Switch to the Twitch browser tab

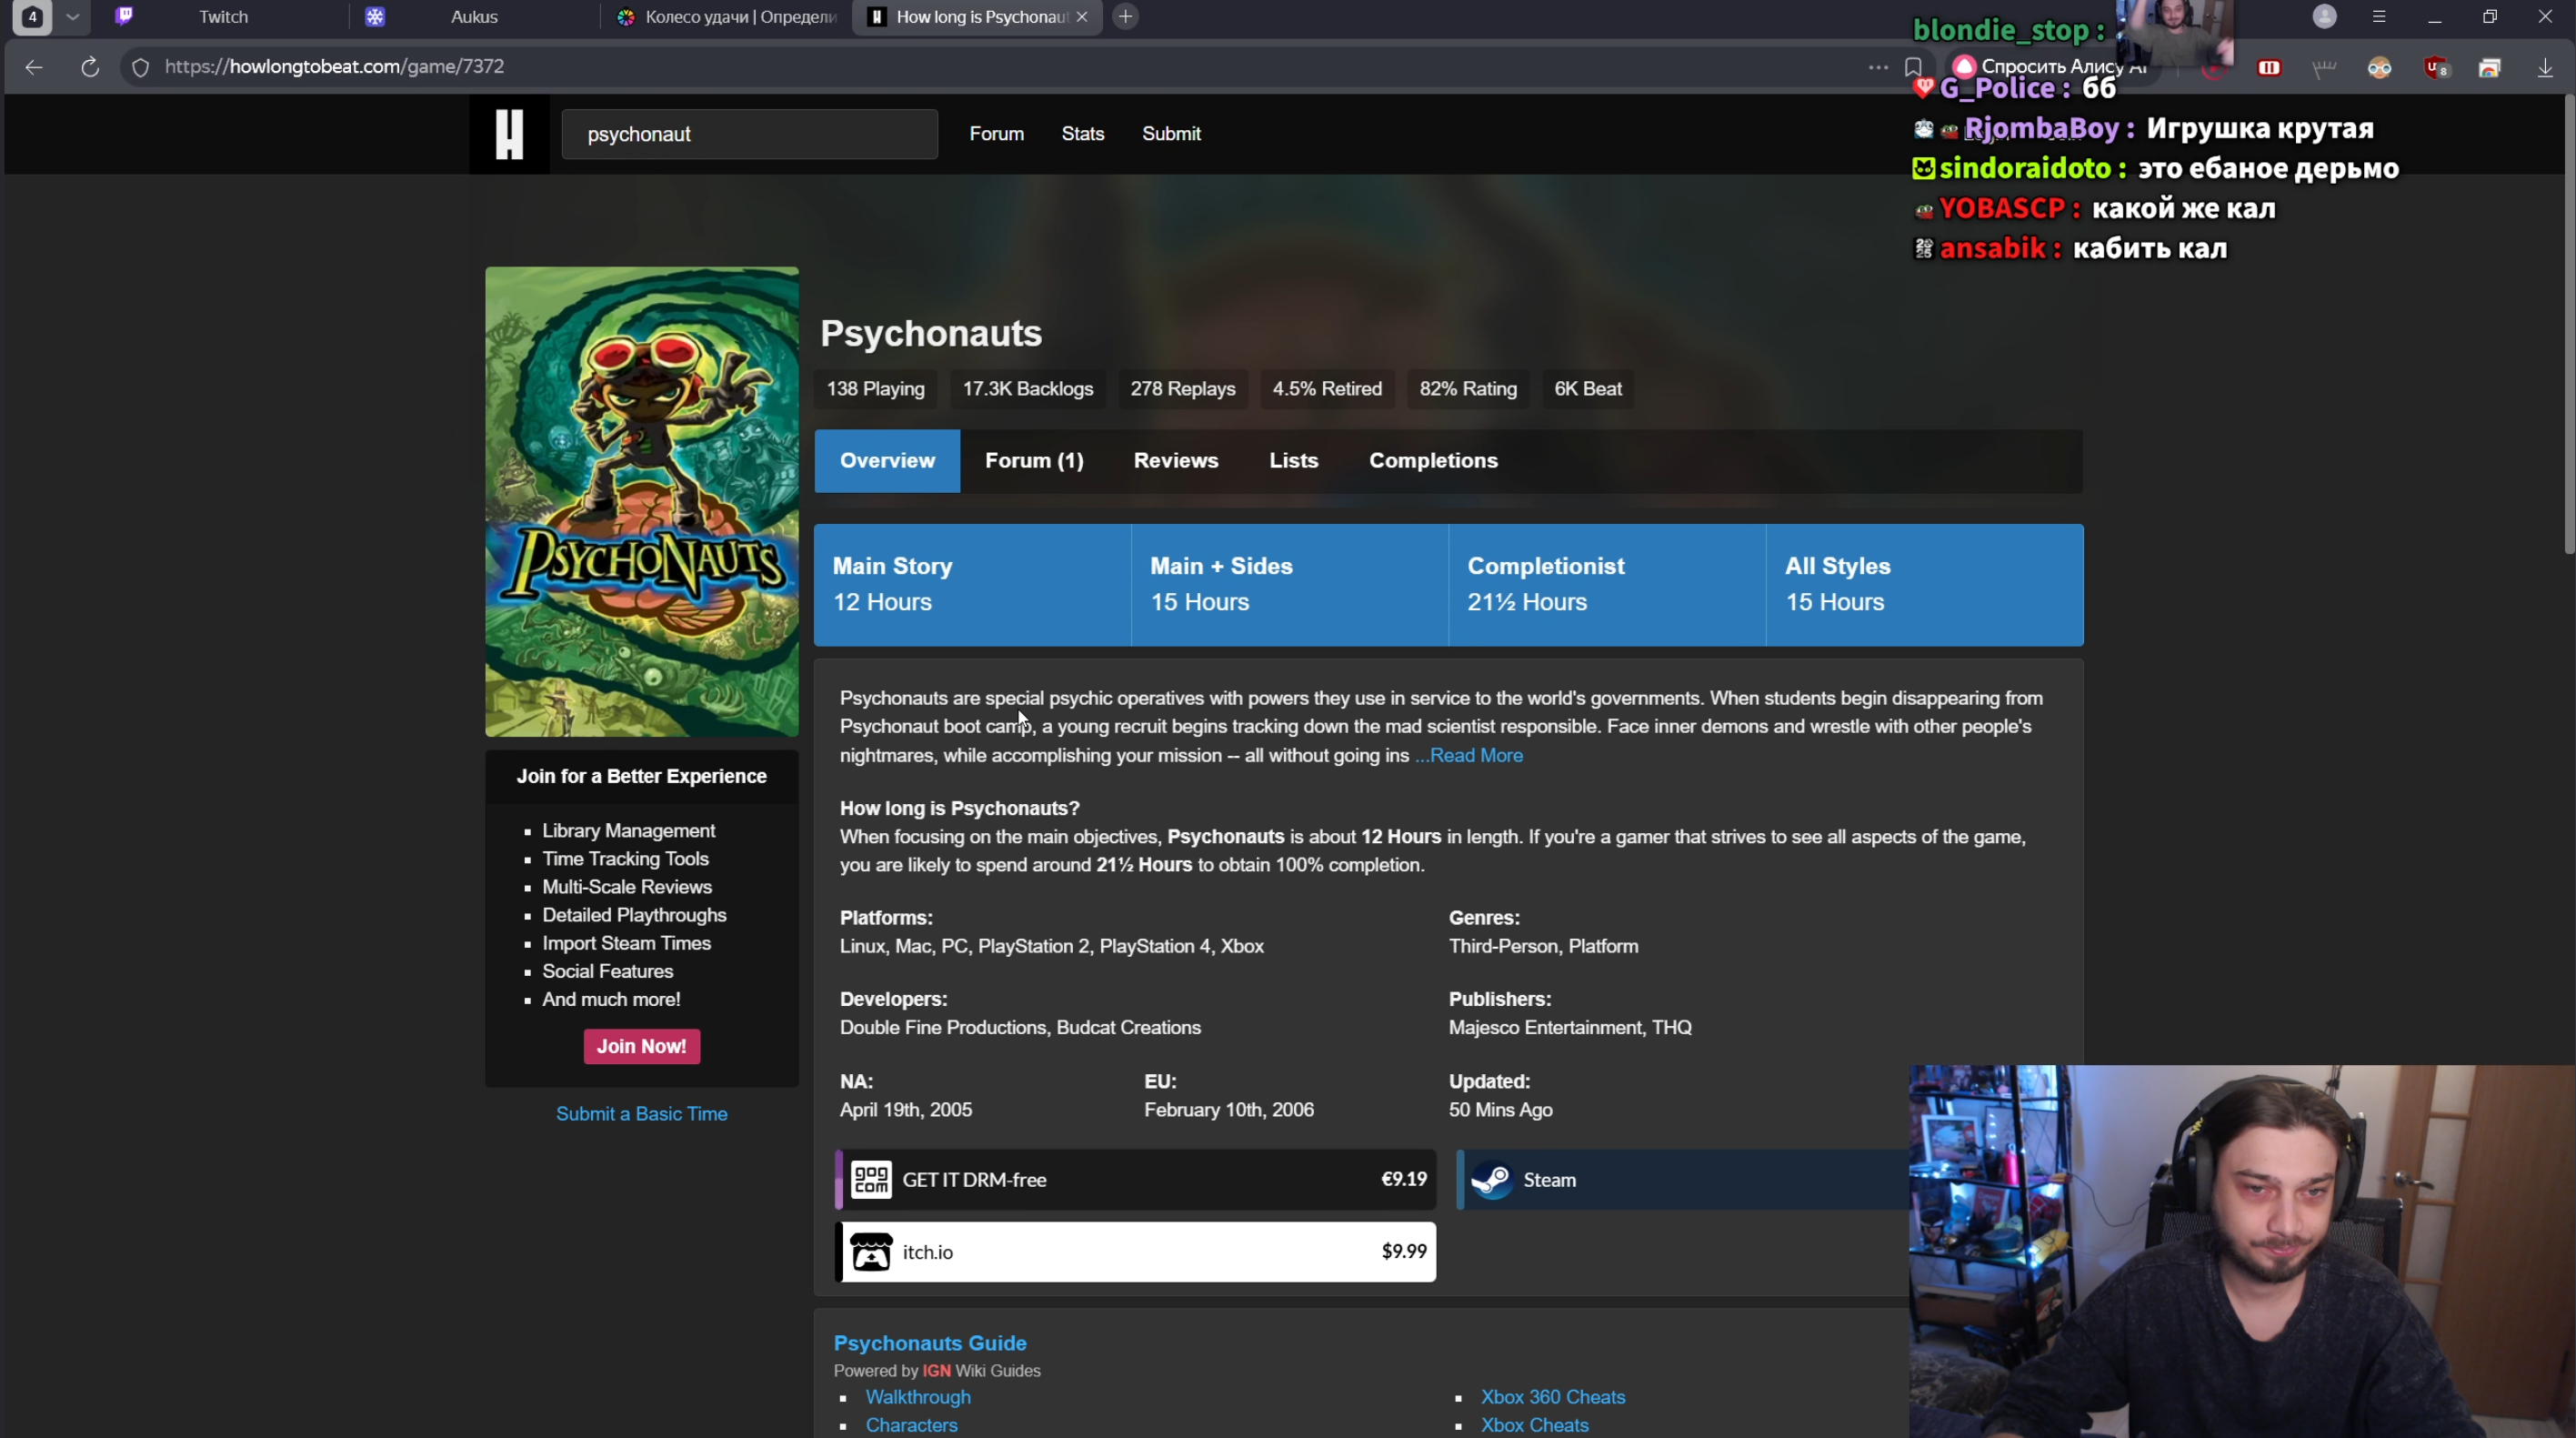(222, 17)
